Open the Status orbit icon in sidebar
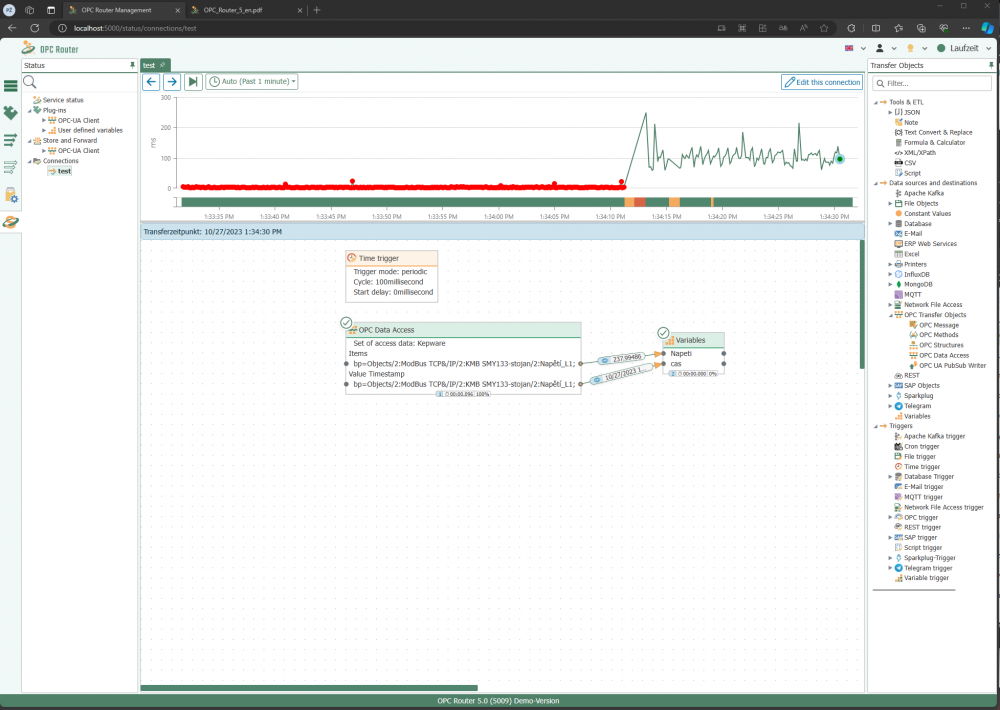The width and height of the screenshot is (1000, 710). pyautogui.click(x=11, y=222)
